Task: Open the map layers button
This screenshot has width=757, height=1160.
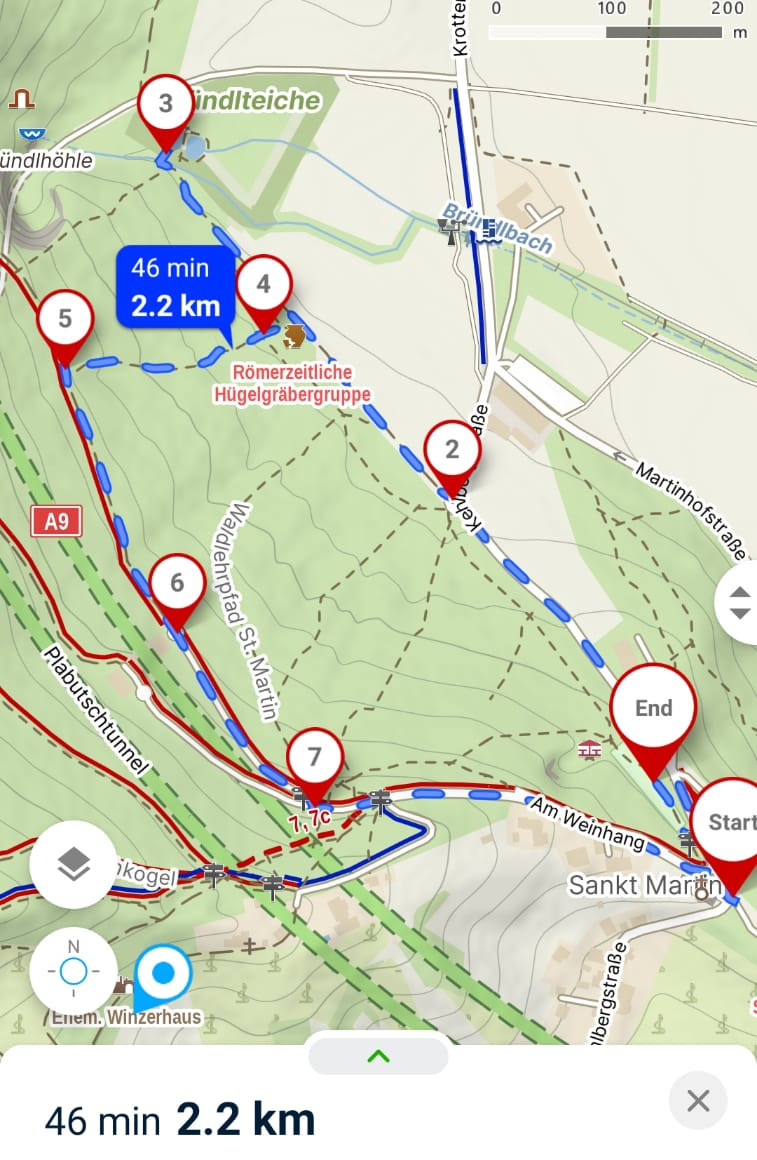Action: (73, 864)
